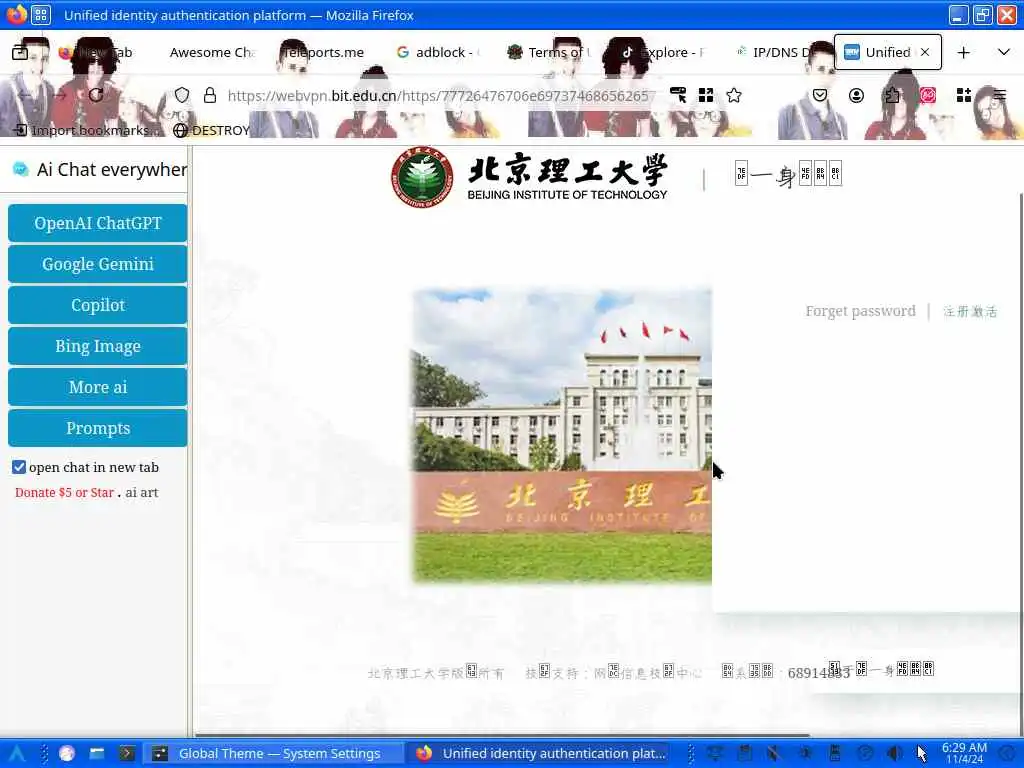Switch to the IP/DNS tab
Screen dimensions: 1024x768
tap(775, 52)
